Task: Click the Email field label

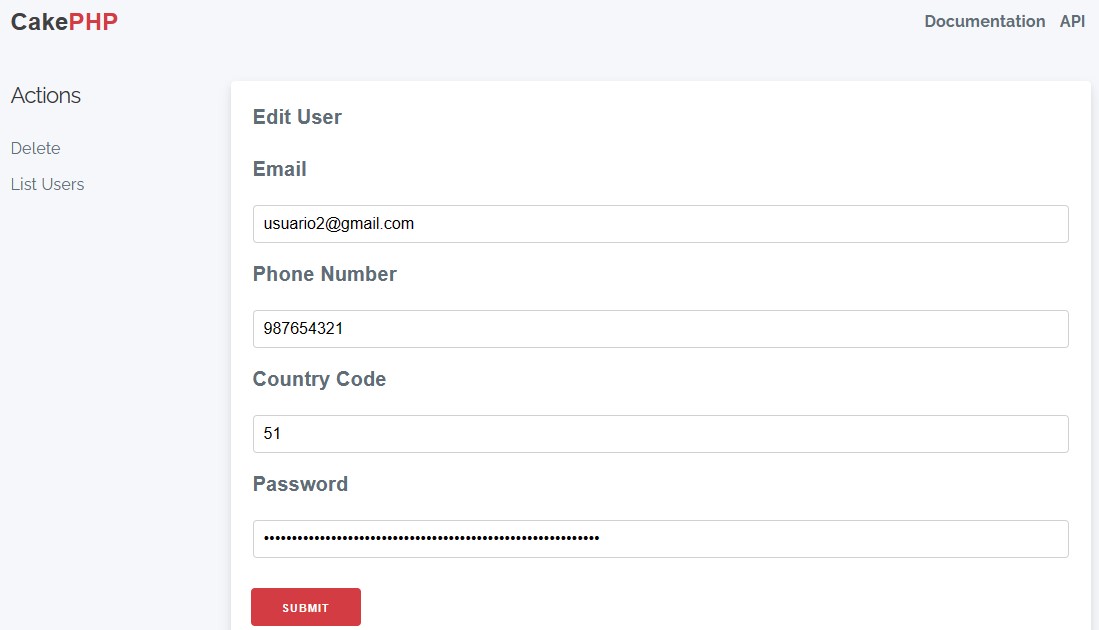Action: [280, 169]
